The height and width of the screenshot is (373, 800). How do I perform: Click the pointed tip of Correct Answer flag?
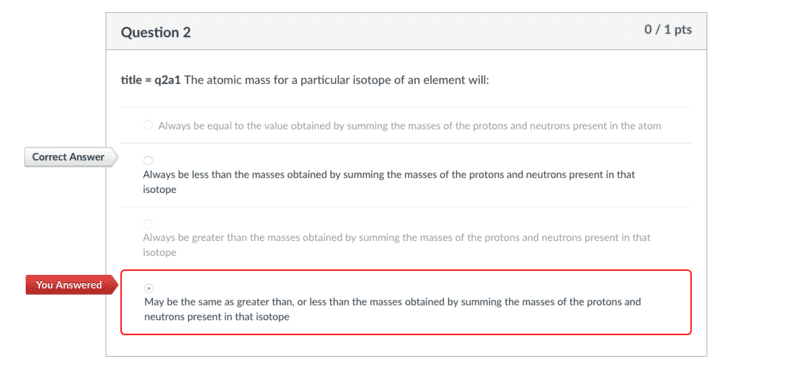point(115,157)
